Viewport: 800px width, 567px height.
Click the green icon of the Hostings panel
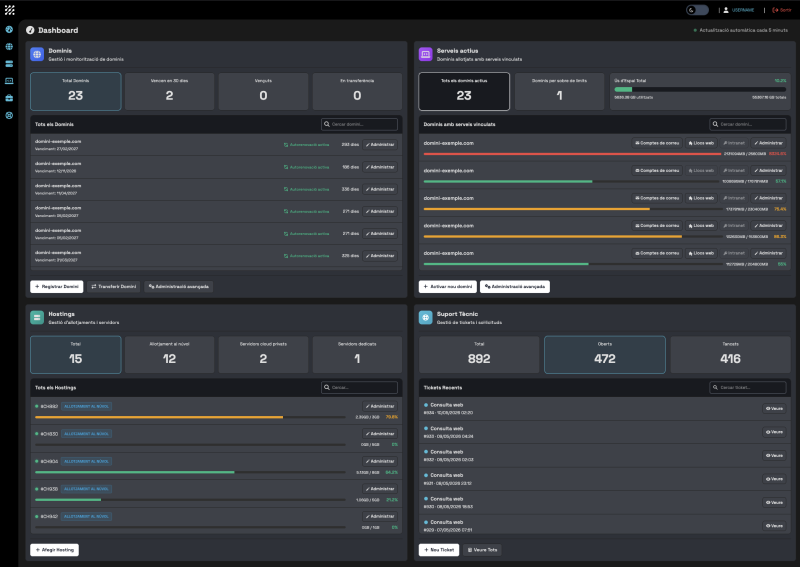[x=37, y=317]
